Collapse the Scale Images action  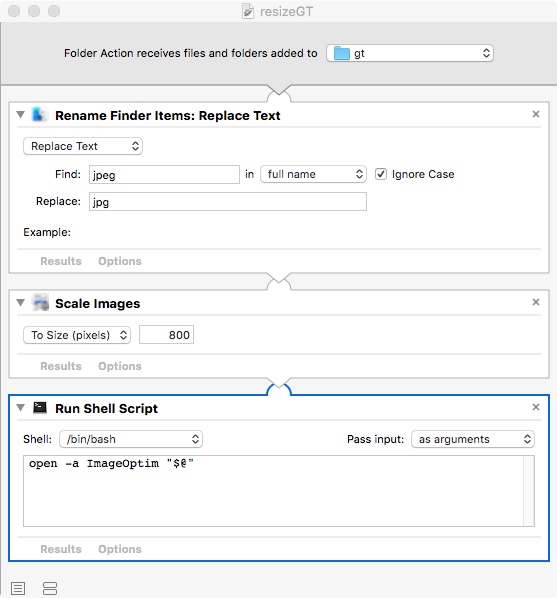click(21, 303)
